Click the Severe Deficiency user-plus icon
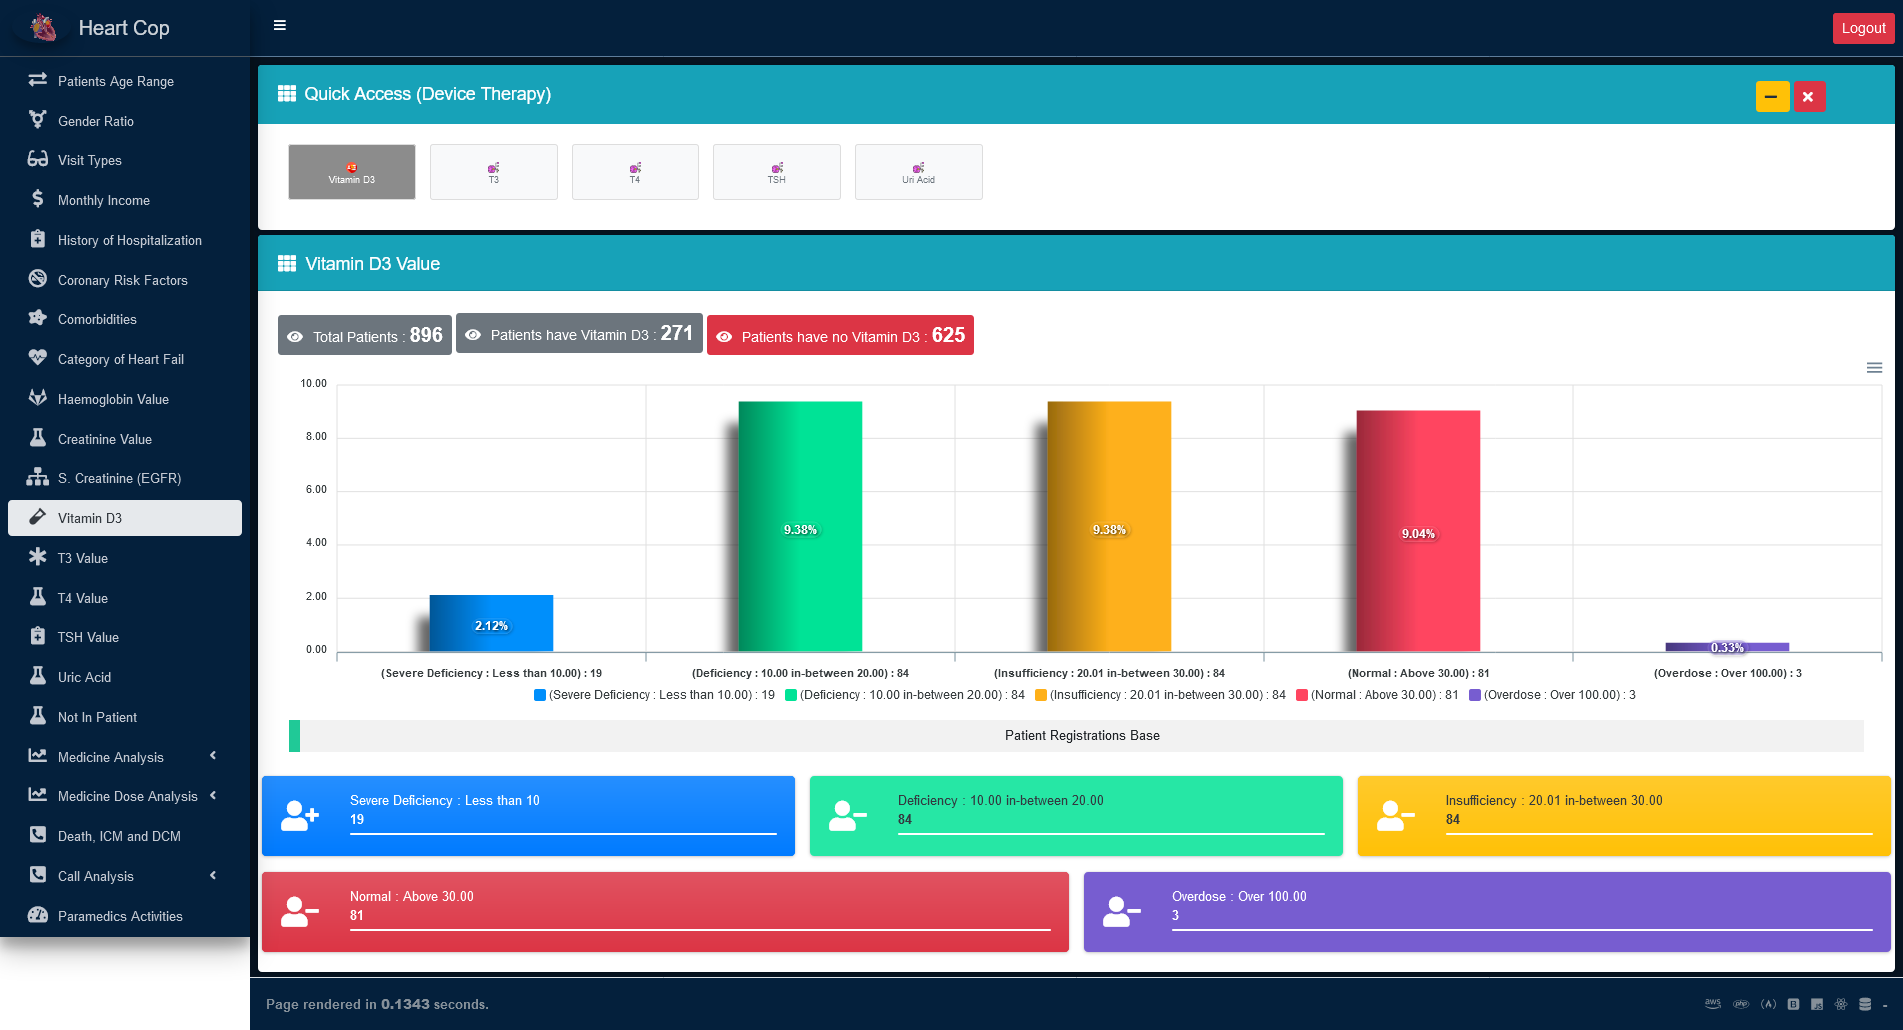 pyautogui.click(x=299, y=816)
